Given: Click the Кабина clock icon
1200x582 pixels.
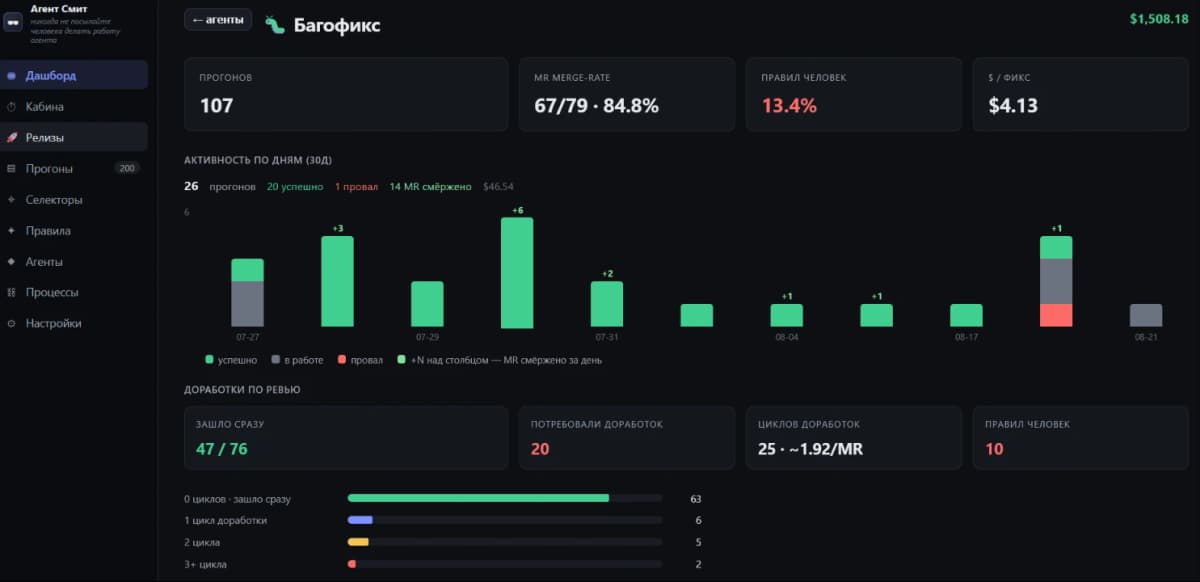Looking at the screenshot, I should [11, 106].
